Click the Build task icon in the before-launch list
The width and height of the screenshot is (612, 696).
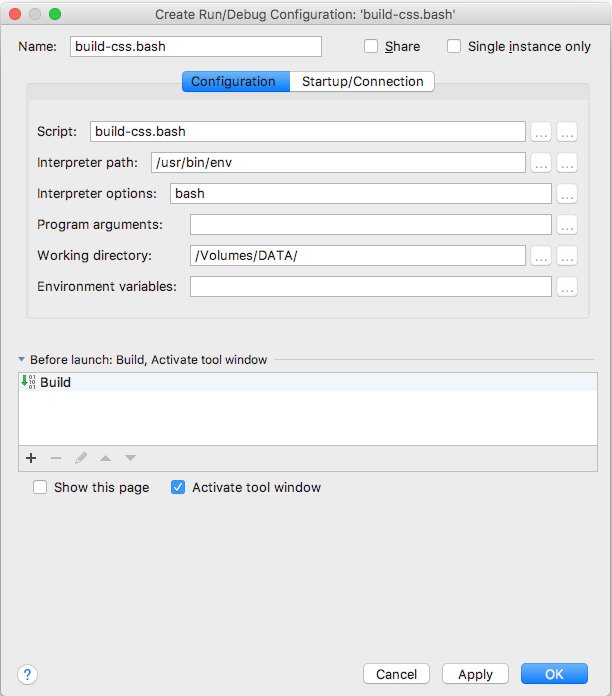pos(28,382)
